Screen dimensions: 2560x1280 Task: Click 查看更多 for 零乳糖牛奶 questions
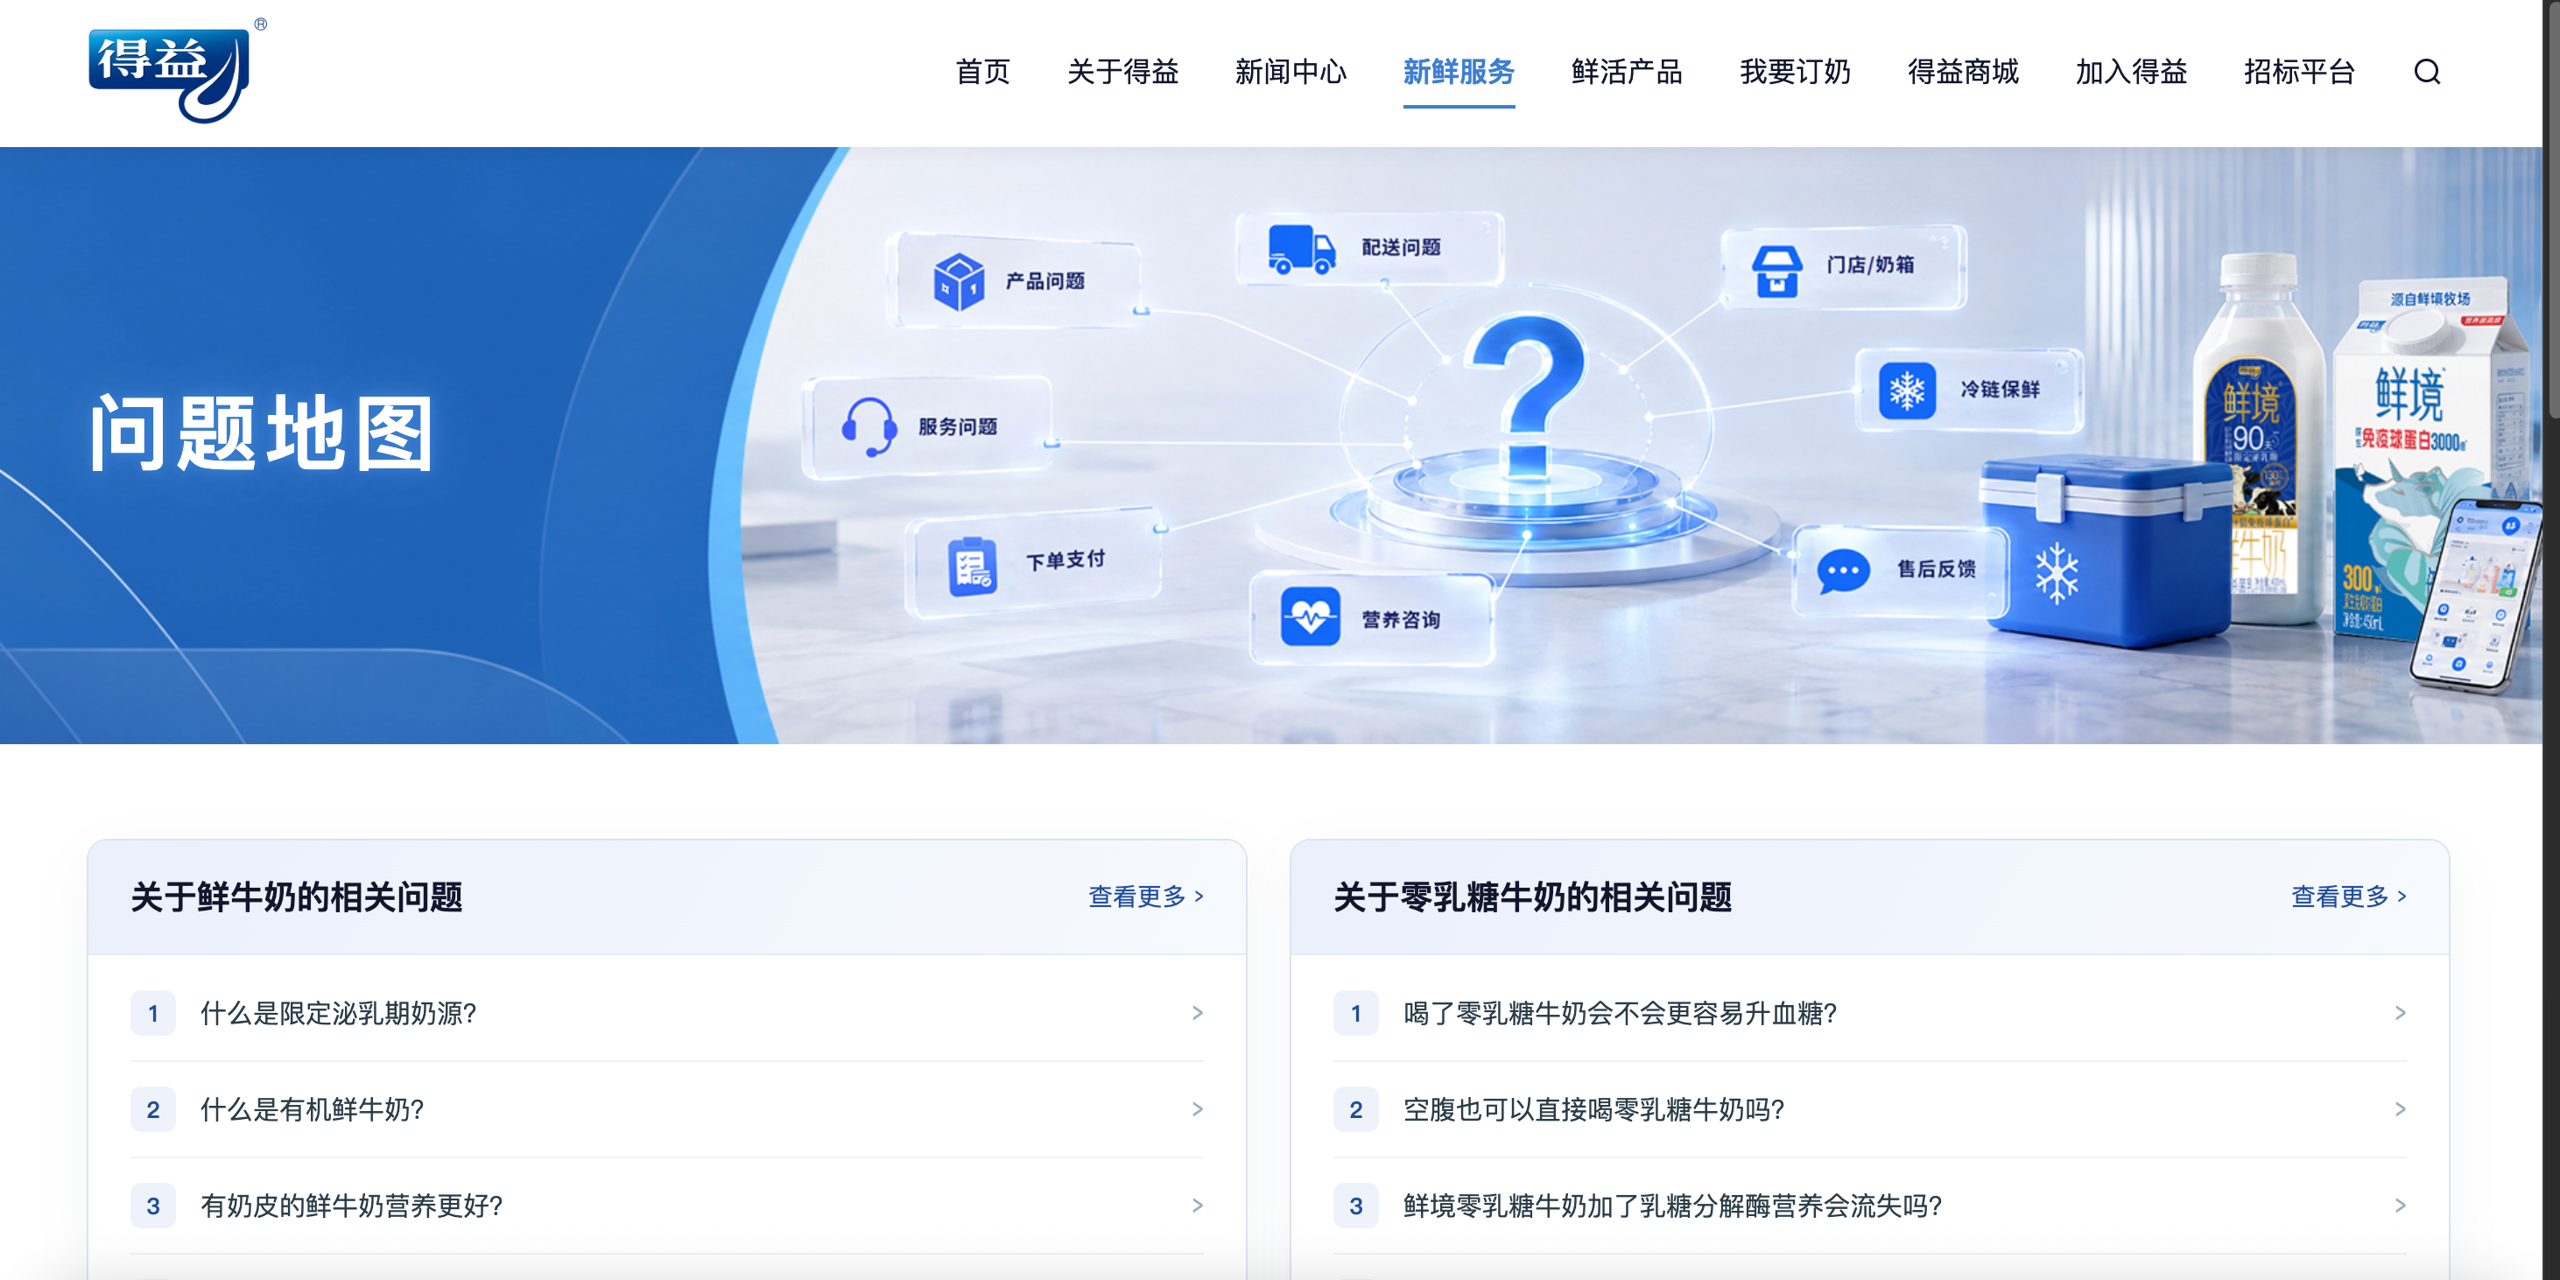[x=2348, y=896]
